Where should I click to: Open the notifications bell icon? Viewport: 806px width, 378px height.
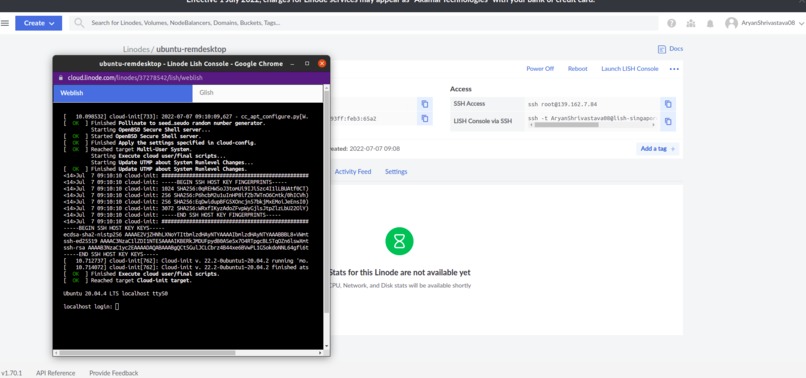[710, 23]
